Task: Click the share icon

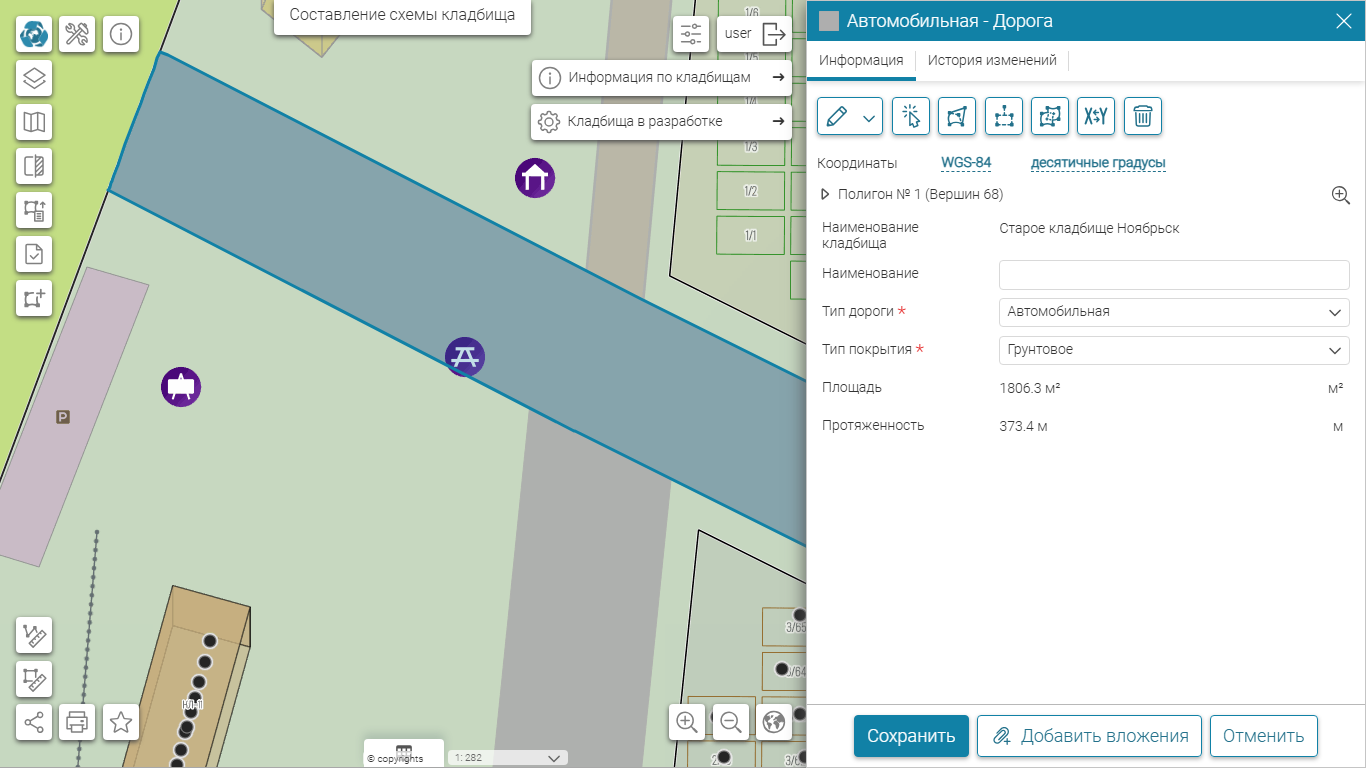Action: 34,721
